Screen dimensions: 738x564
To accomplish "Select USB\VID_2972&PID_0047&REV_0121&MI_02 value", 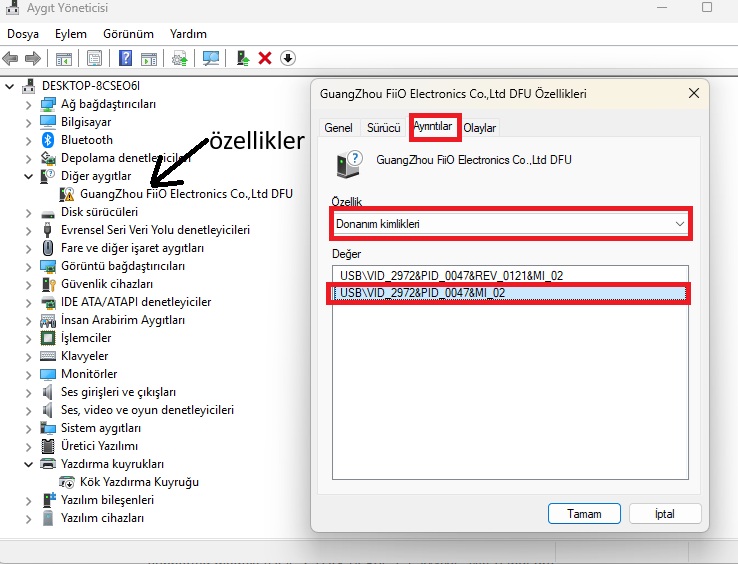I will coord(451,275).
